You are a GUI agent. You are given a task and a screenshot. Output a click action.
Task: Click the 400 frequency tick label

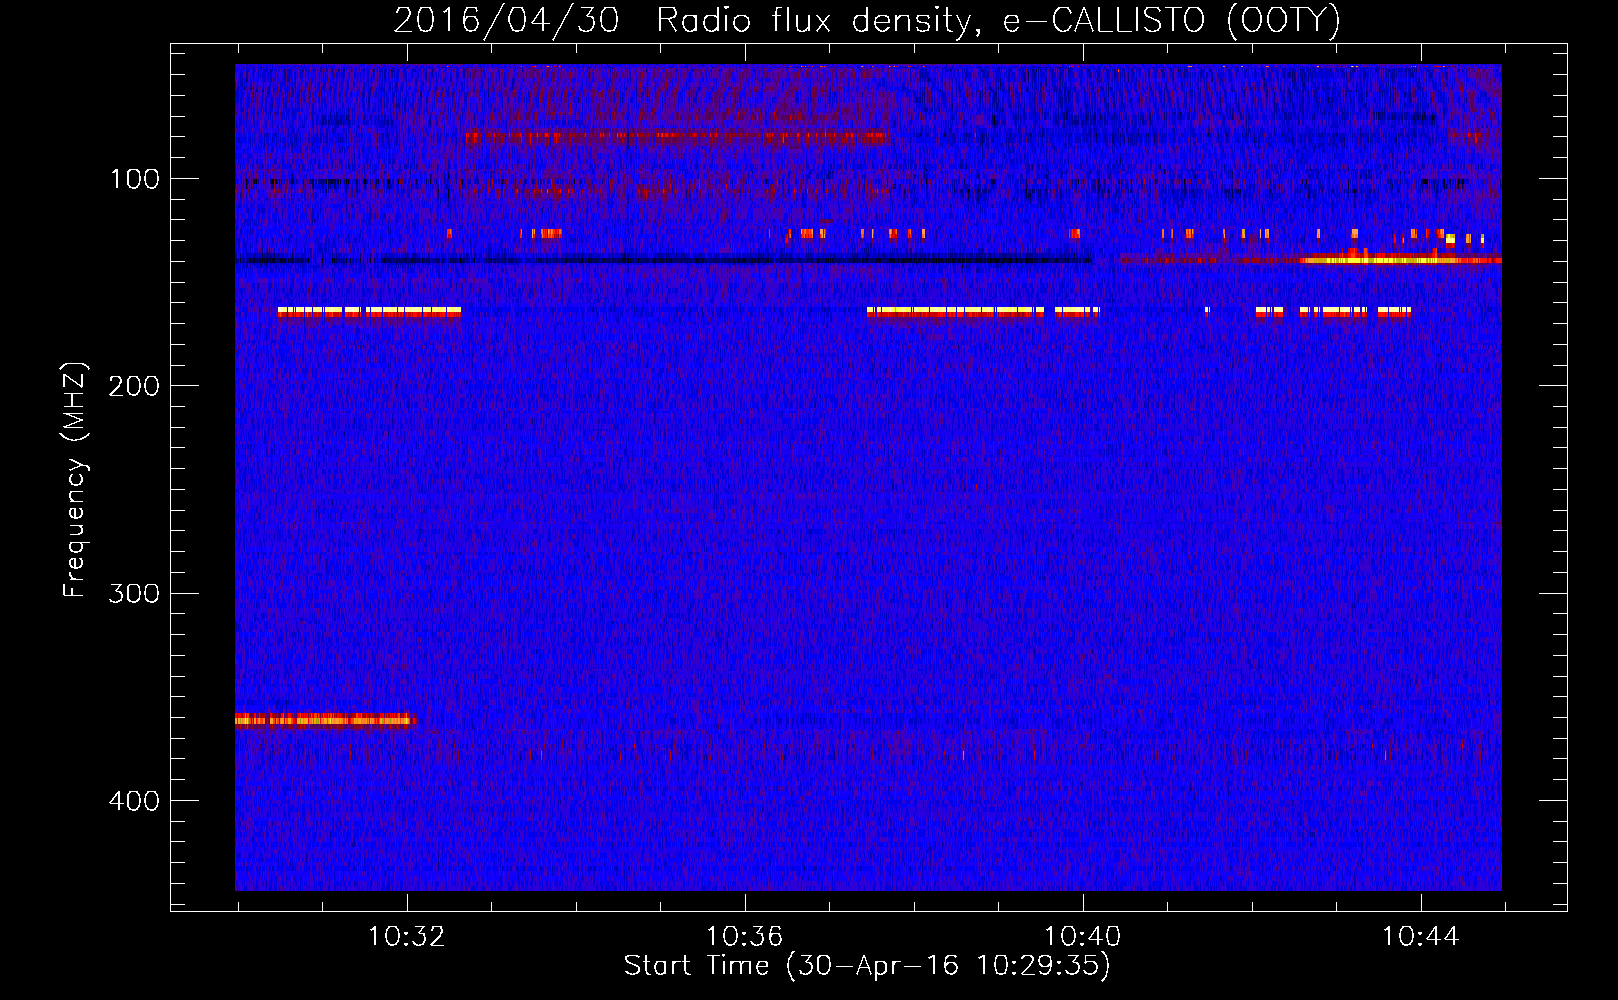134,800
